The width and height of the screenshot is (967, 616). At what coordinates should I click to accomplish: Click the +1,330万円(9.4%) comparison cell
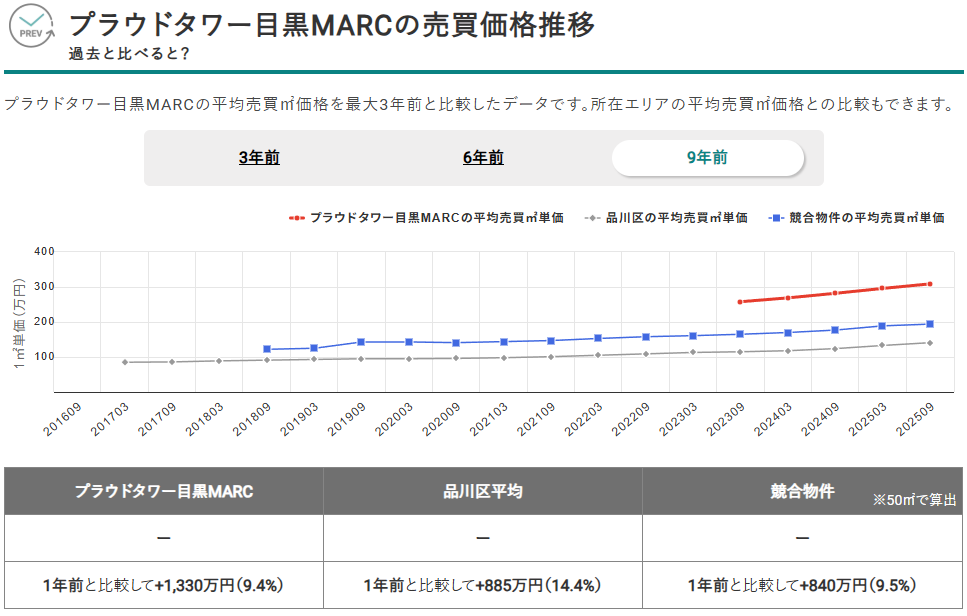coord(164,586)
